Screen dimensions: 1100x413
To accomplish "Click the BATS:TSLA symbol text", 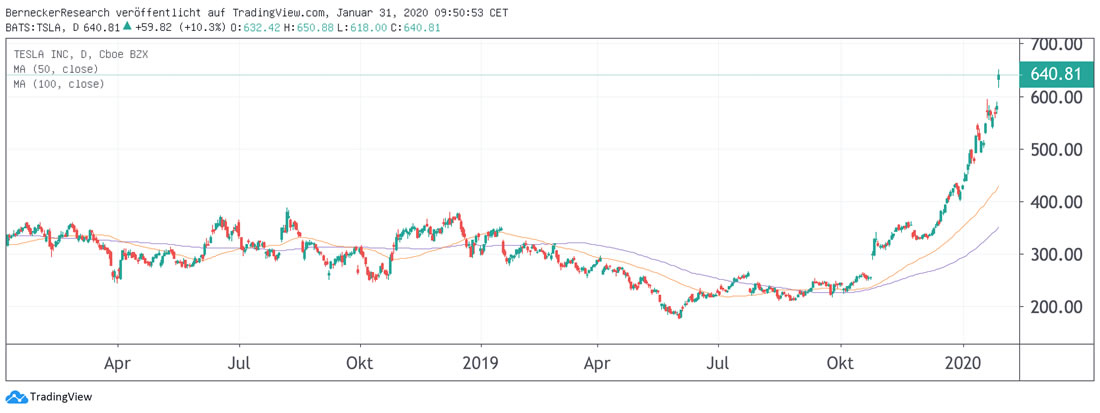I will coord(32,27).
